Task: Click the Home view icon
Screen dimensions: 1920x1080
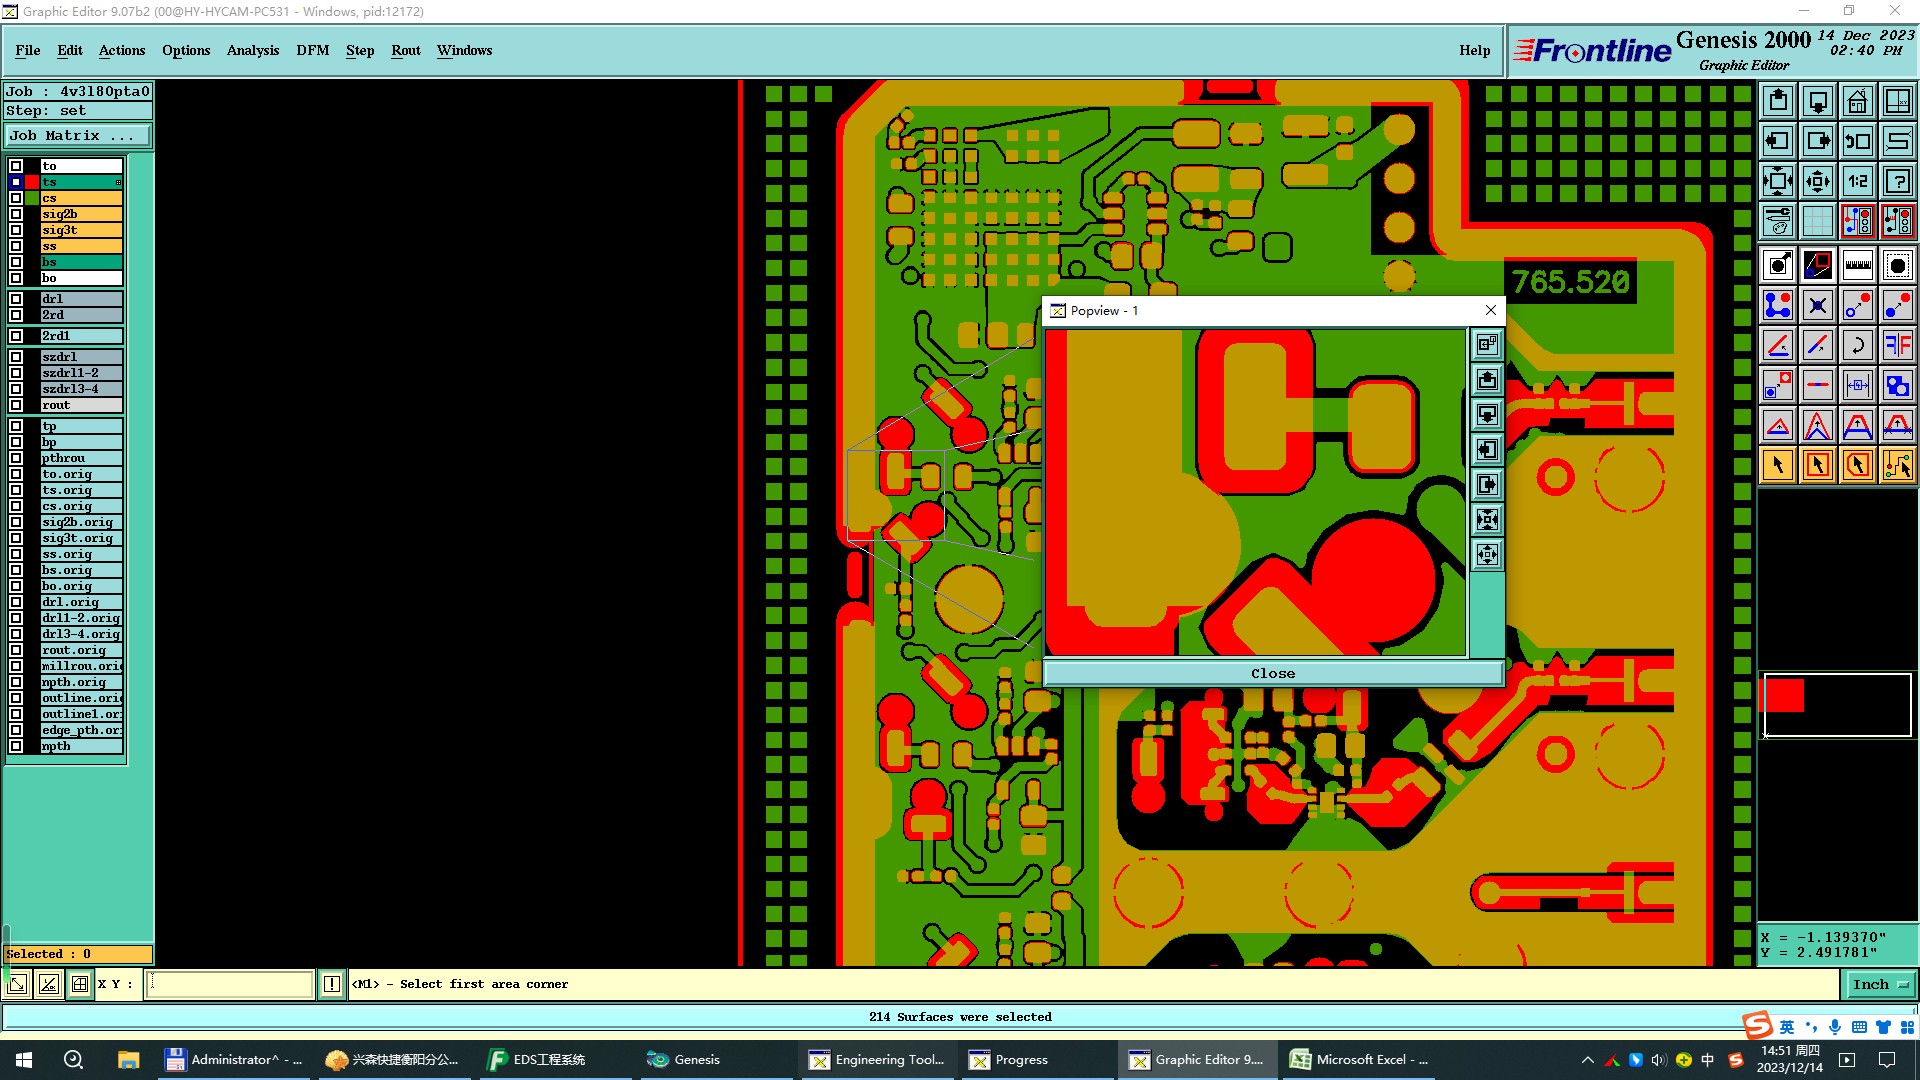Action: pos(1857,101)
